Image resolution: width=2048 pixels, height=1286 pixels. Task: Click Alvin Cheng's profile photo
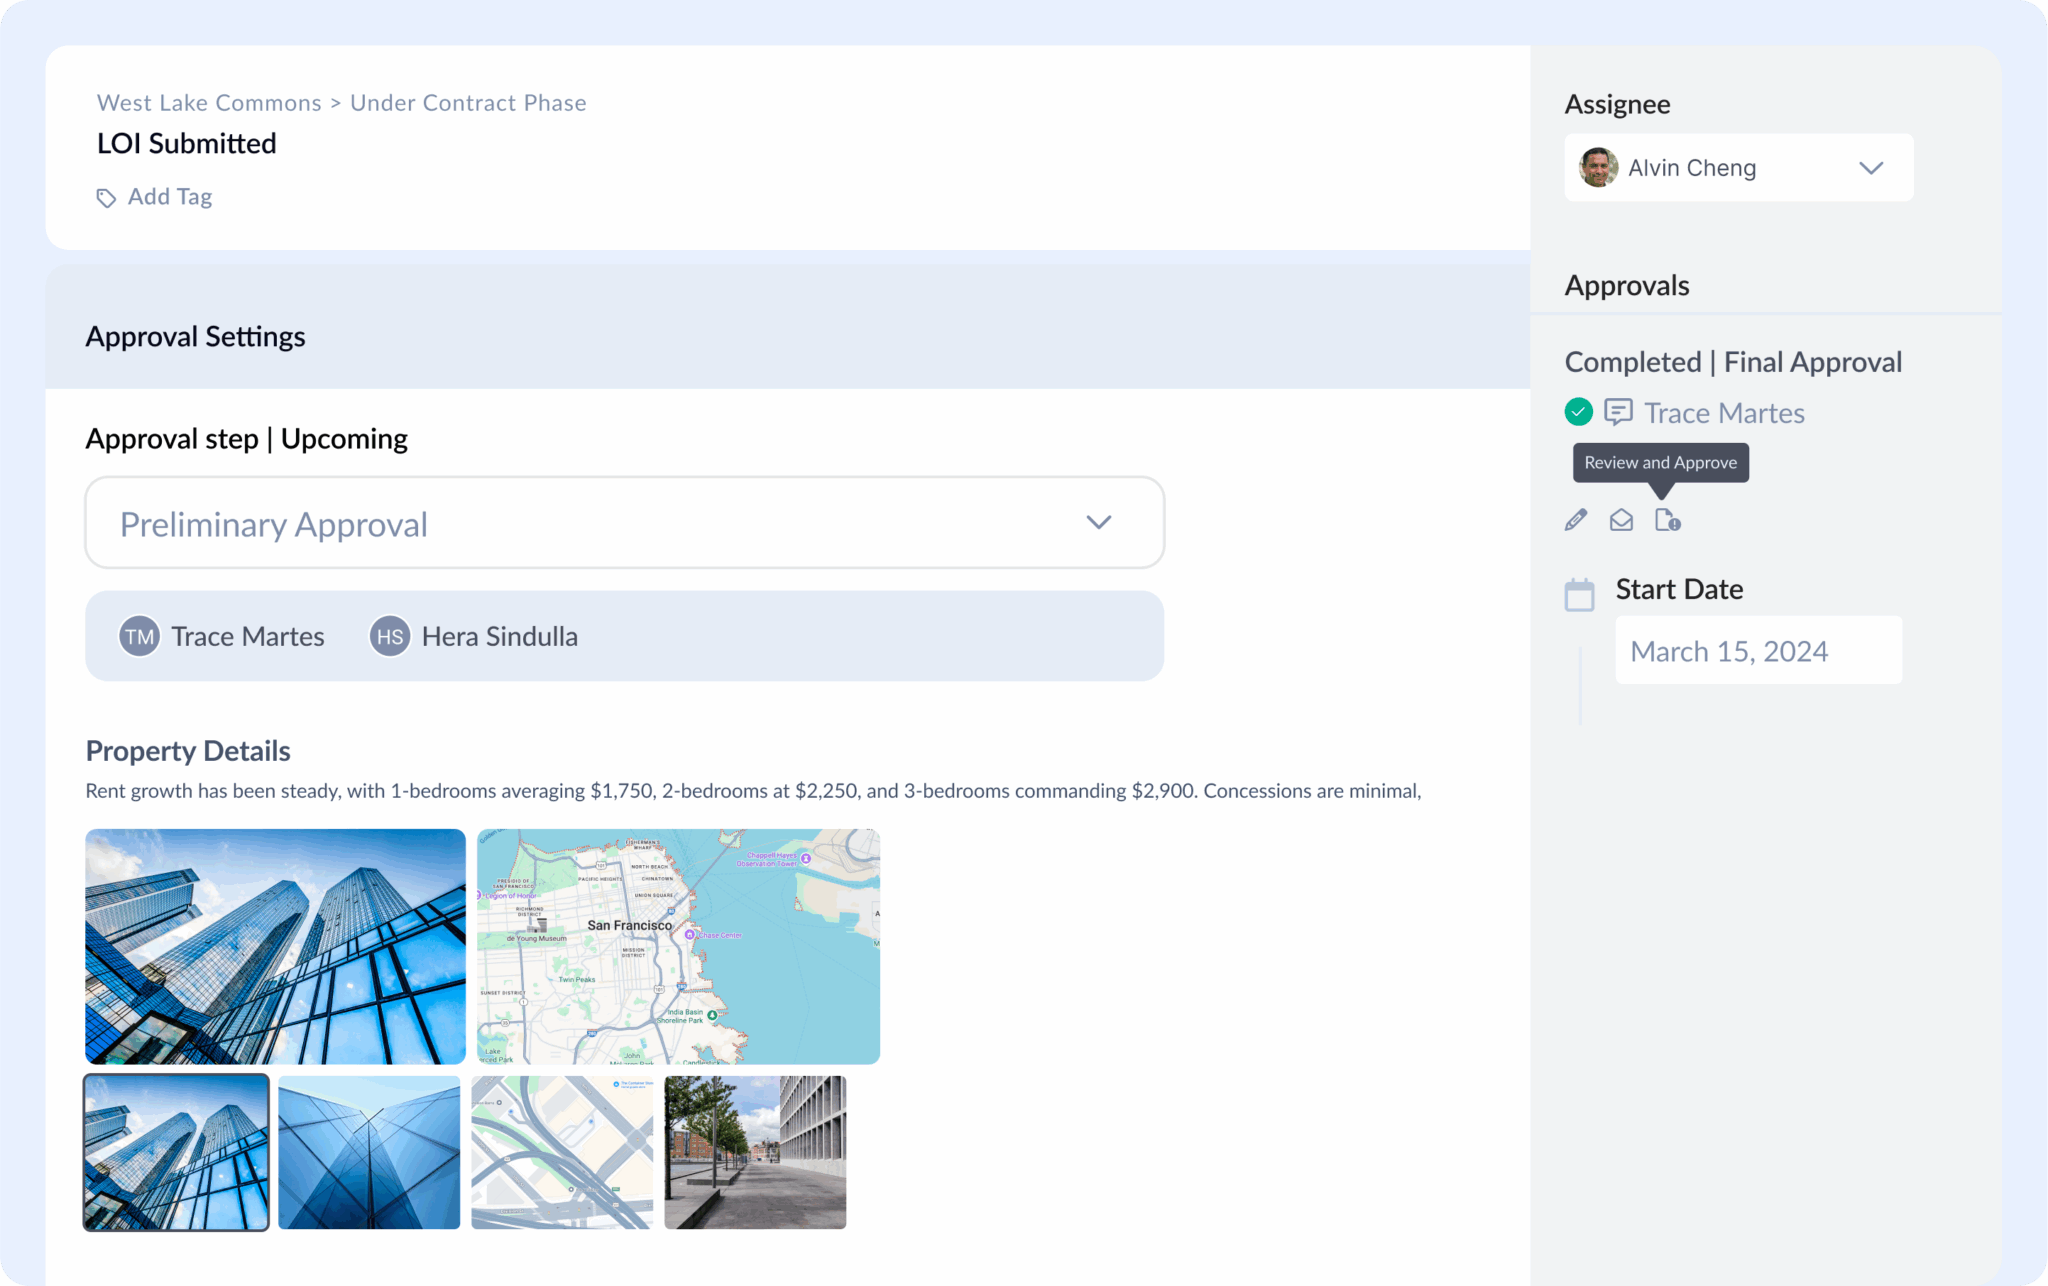tap(1598, 167)
